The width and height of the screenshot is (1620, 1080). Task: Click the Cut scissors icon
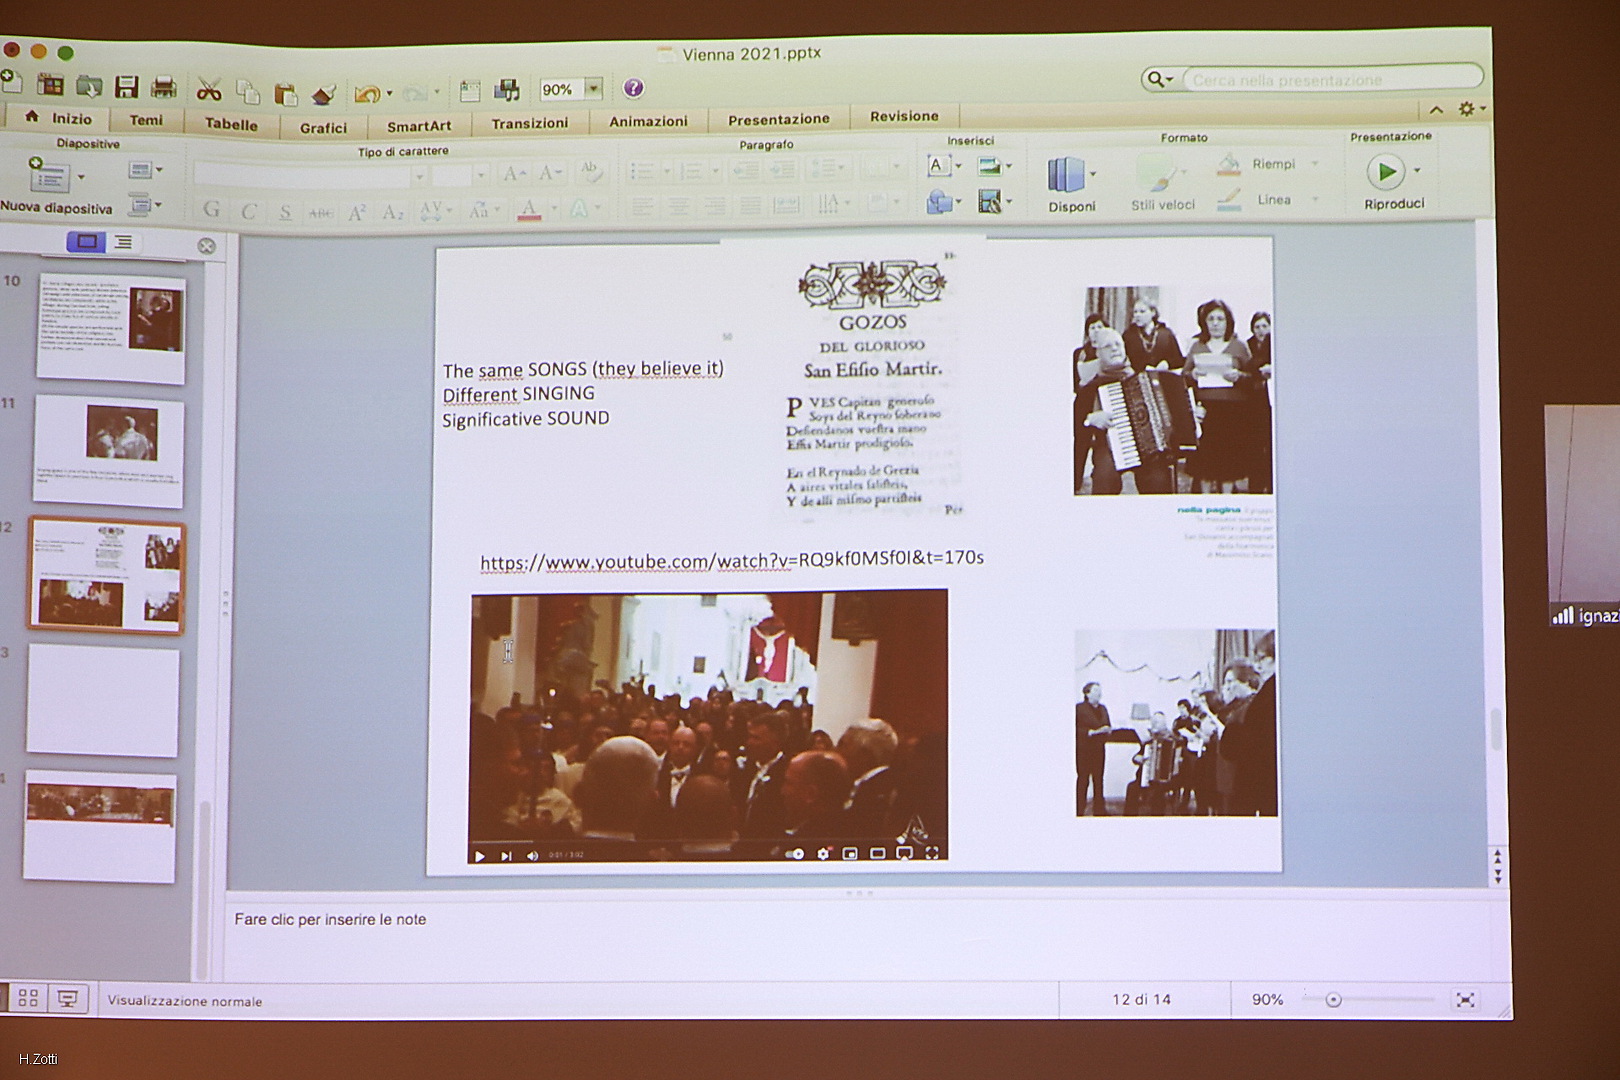click(x=208, y=90)
